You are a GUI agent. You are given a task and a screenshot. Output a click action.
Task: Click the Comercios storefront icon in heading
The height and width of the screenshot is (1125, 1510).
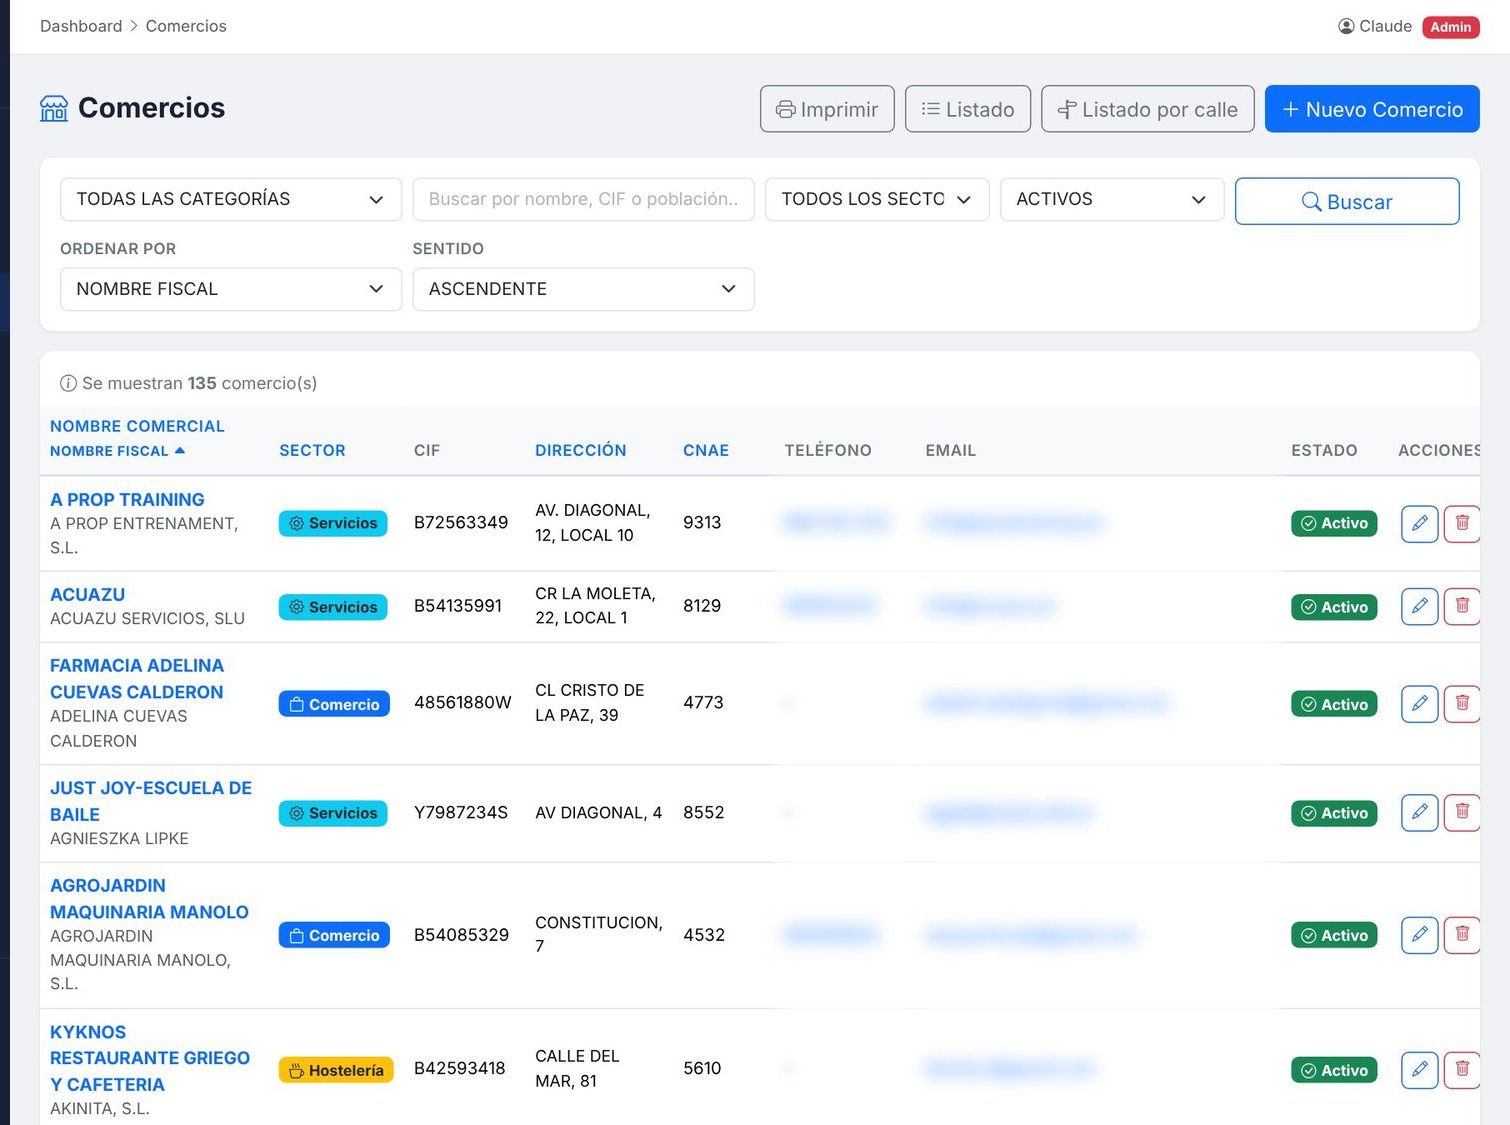(x=54, y=108)
